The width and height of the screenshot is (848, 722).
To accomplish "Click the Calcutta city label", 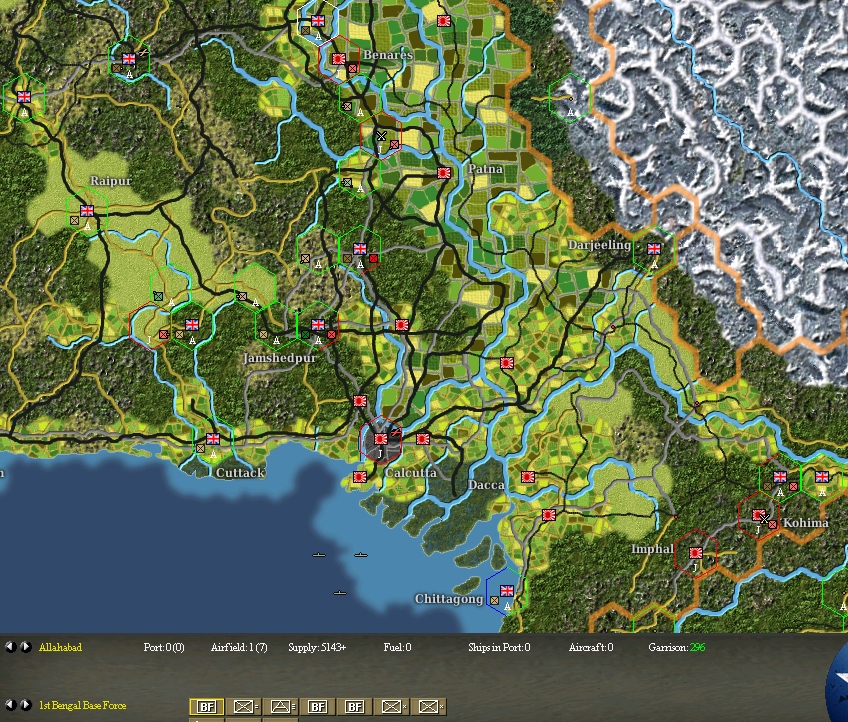I will 410,473.
